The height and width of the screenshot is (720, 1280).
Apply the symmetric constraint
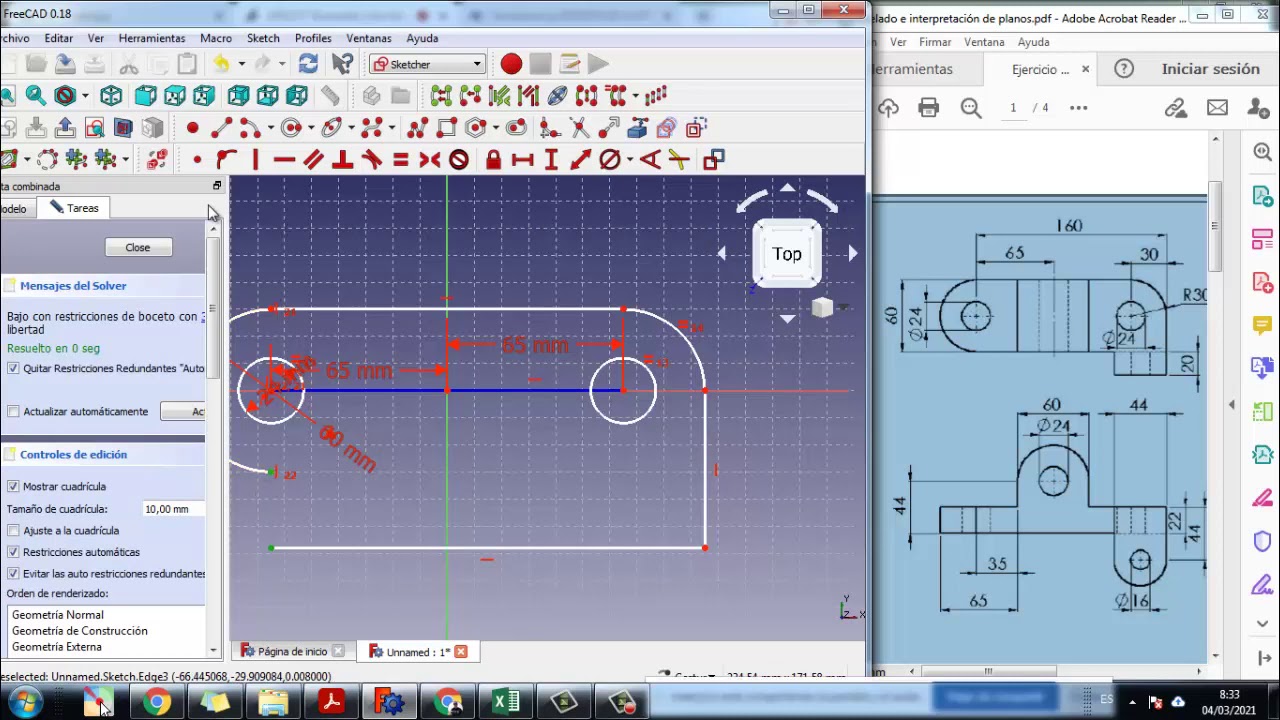tap(429, 159)
